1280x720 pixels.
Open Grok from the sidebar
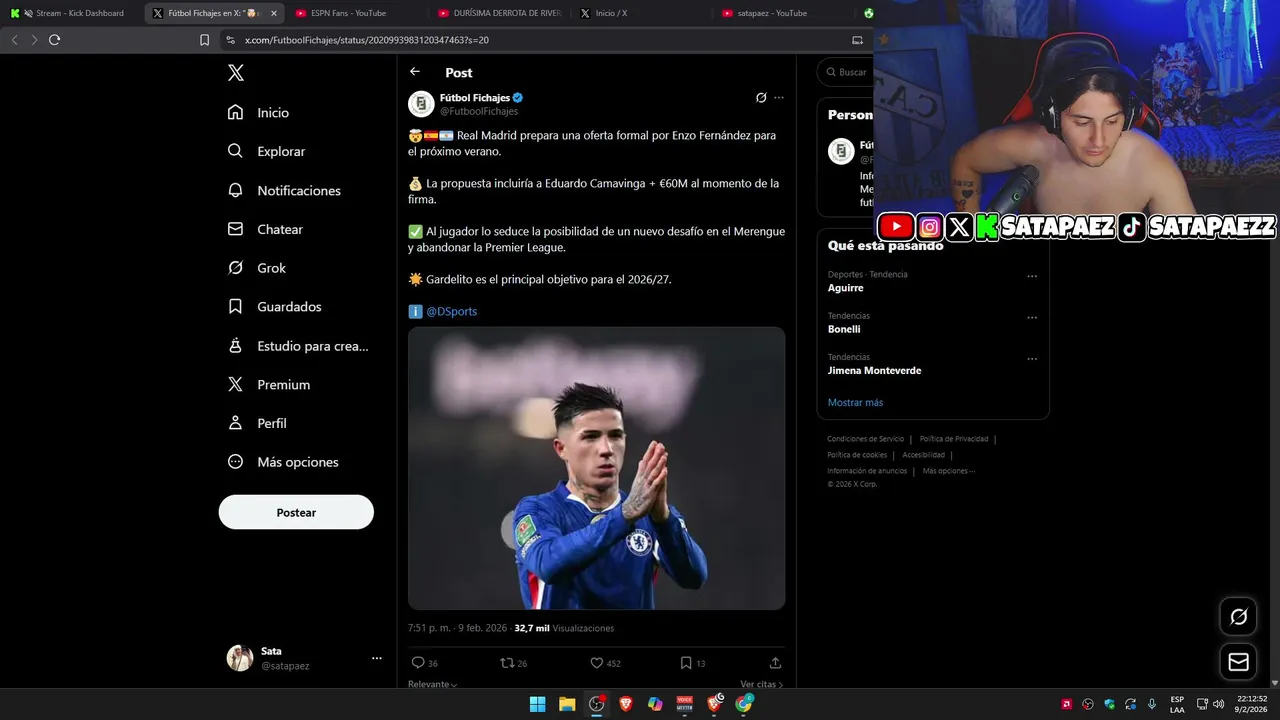click(x=257, y=268)
